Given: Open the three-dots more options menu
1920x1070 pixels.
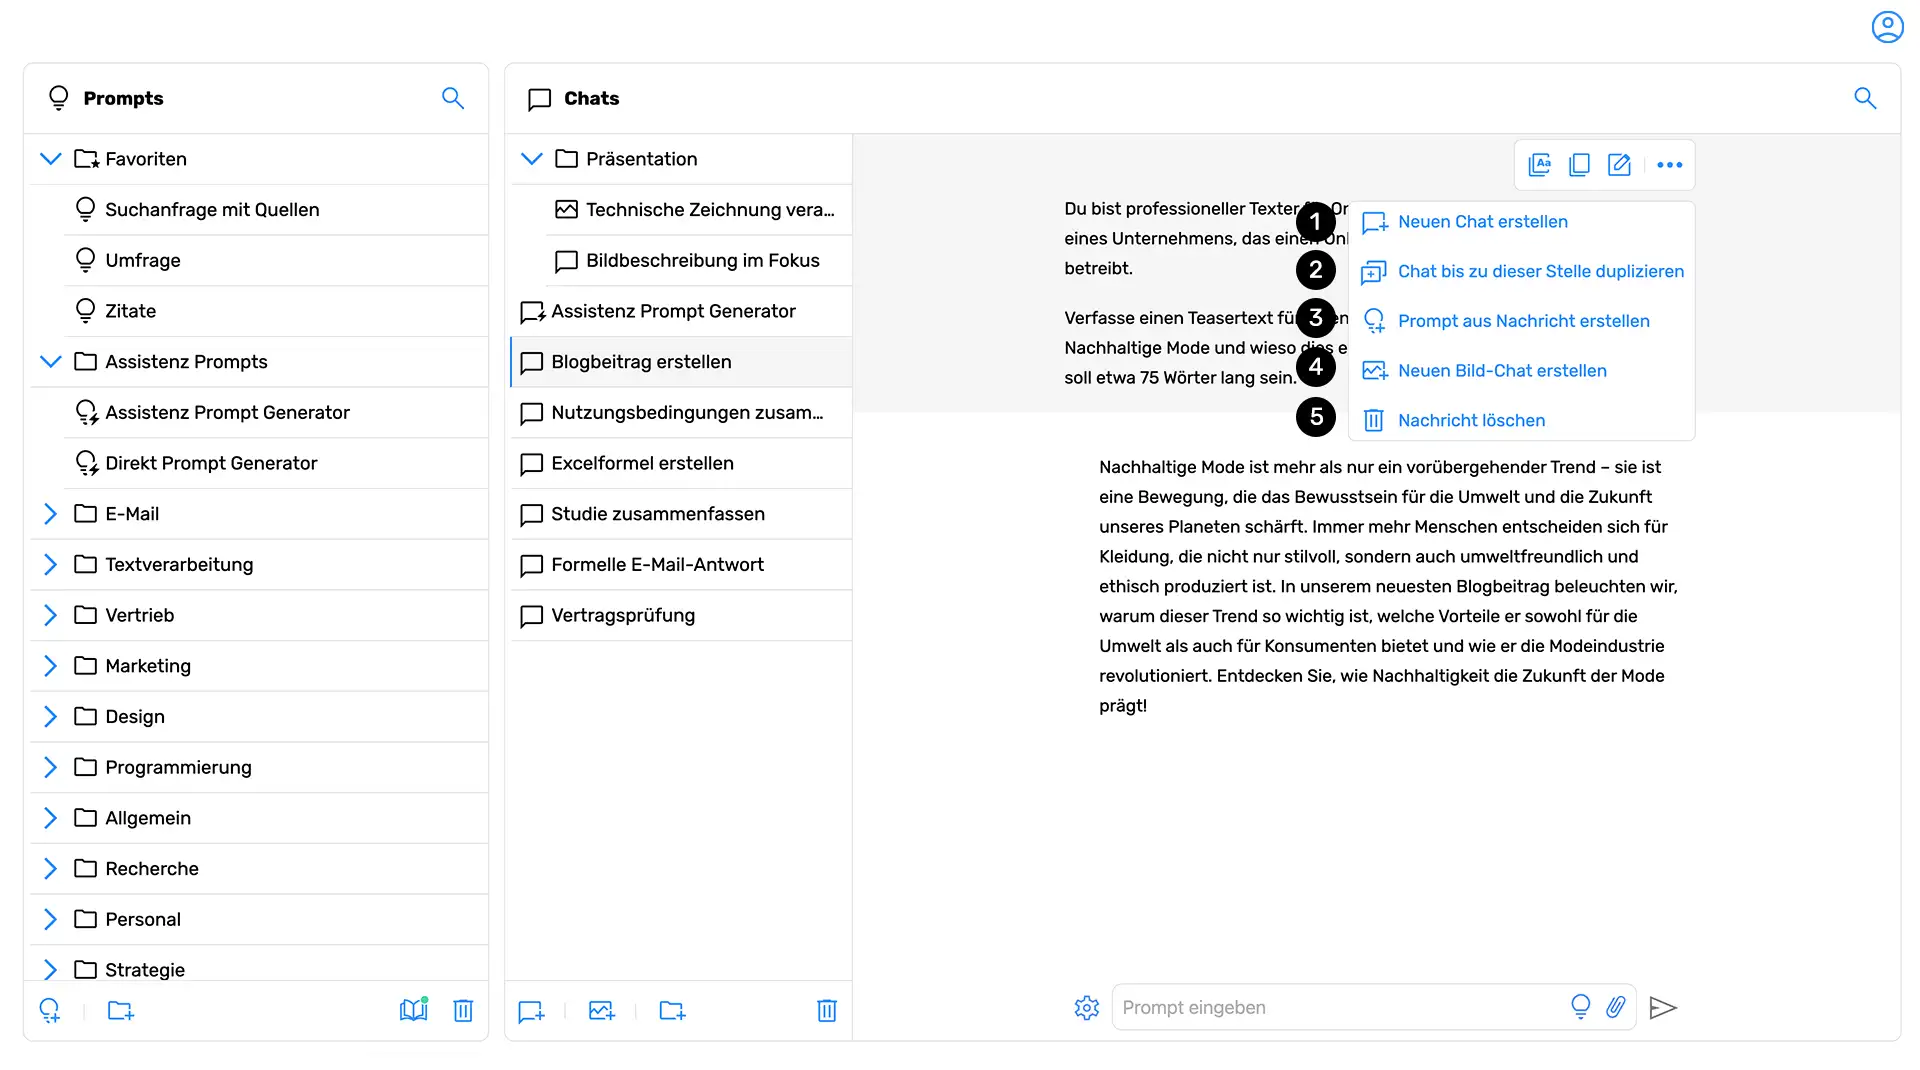Looking at the screenshot, I should pos(1669,165).
